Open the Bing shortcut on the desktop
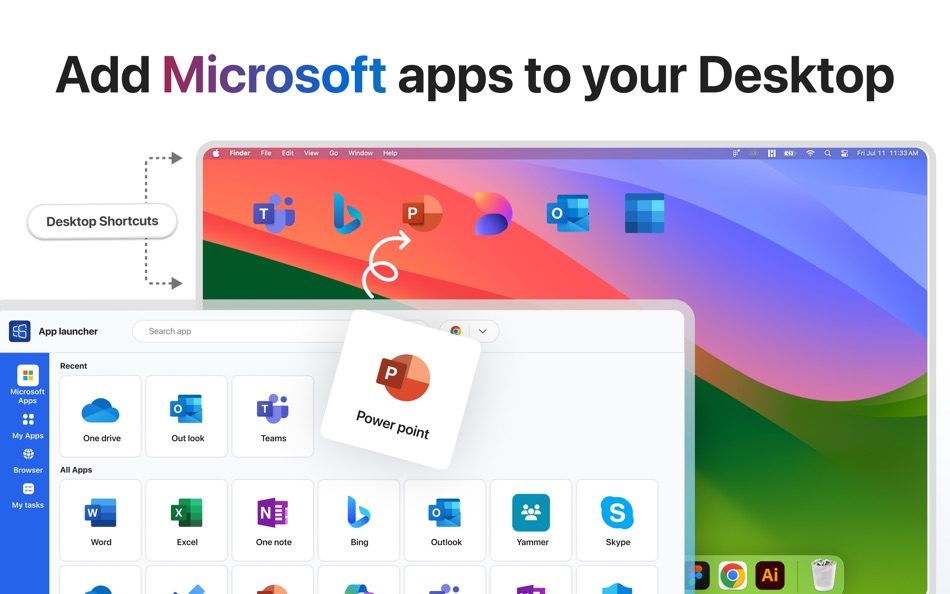The width and height of the screenshot is (950, 594). [x=348, y=213]
